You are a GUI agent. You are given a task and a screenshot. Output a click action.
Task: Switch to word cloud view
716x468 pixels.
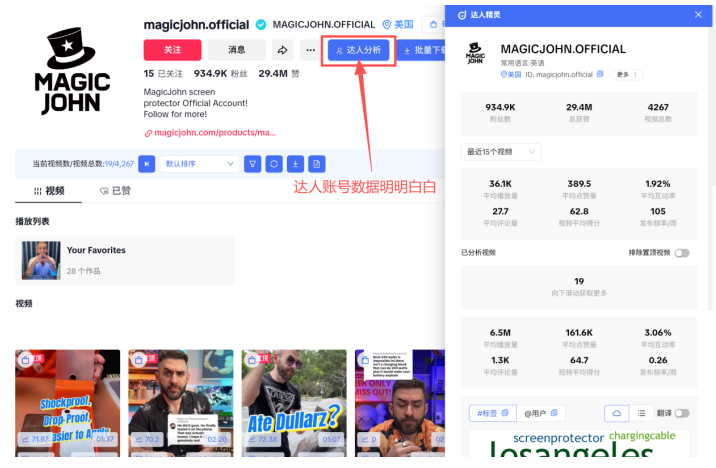(616, 413)
